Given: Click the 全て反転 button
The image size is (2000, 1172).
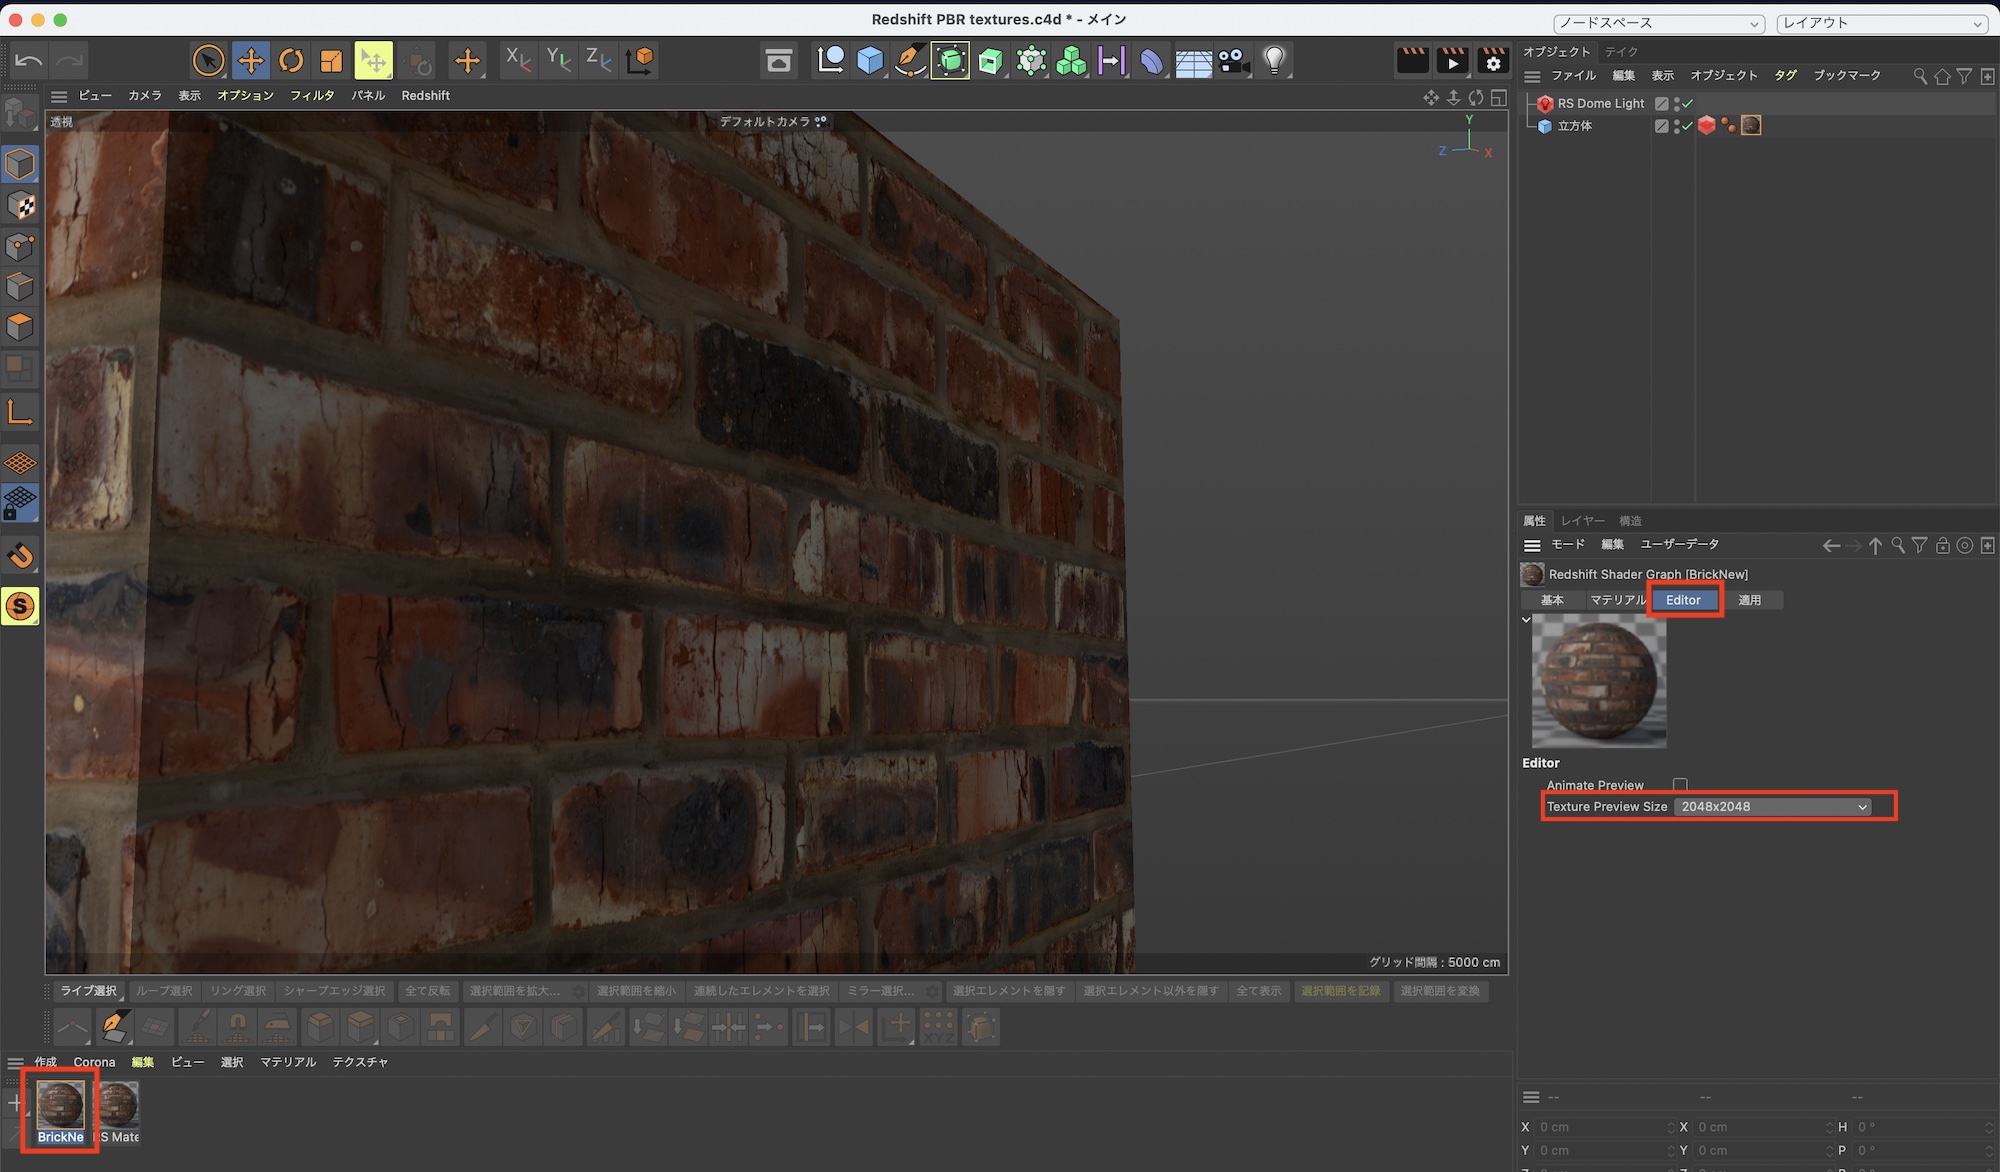Looking at the screenshot, I should point(427,991).
